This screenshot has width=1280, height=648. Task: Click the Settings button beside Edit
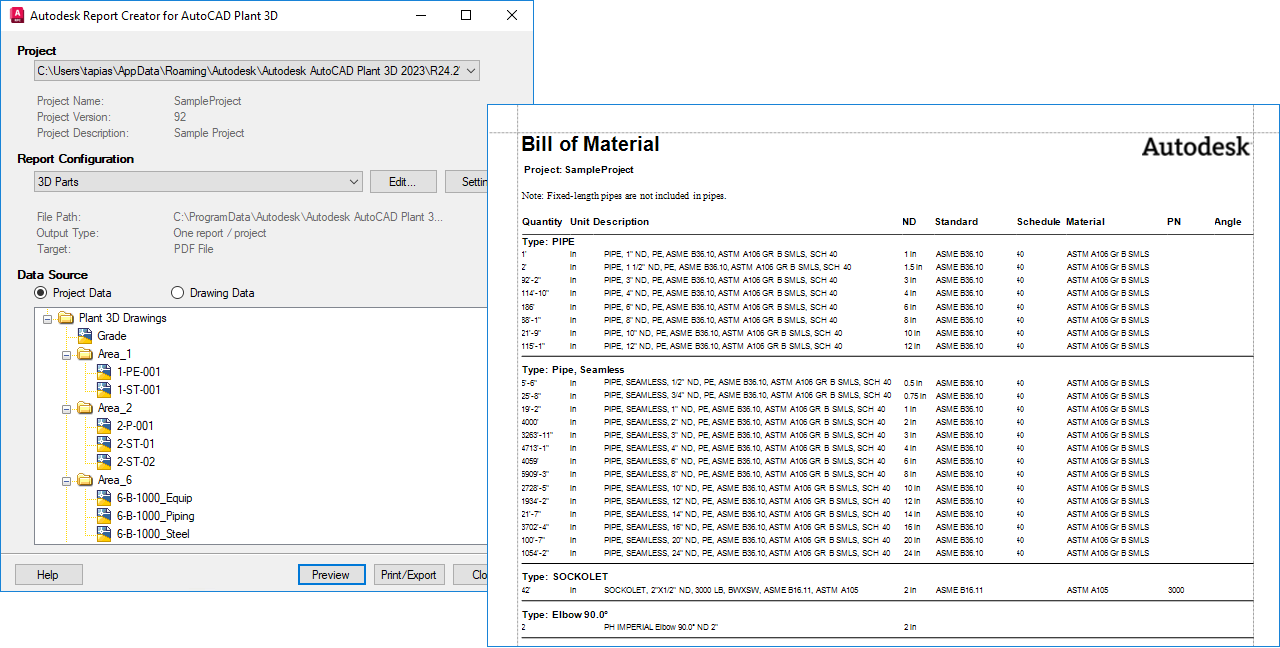(x=466, y=182)
